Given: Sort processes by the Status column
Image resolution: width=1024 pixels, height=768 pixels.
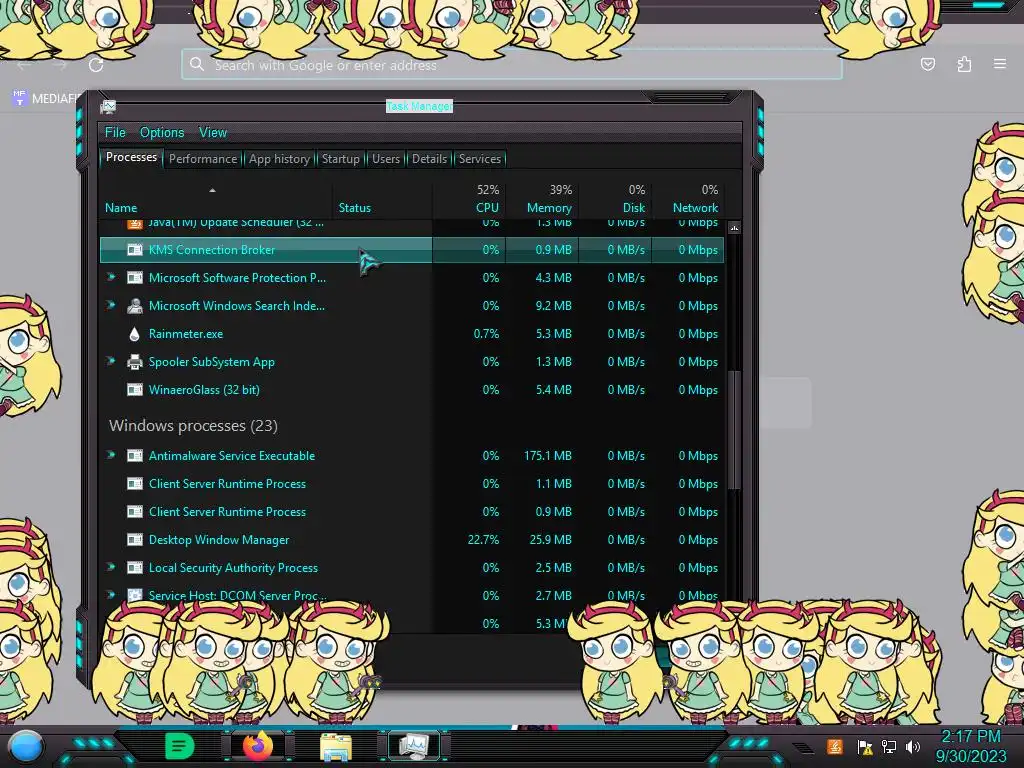Looking at the screenshot, I should (x=382, y=199).
